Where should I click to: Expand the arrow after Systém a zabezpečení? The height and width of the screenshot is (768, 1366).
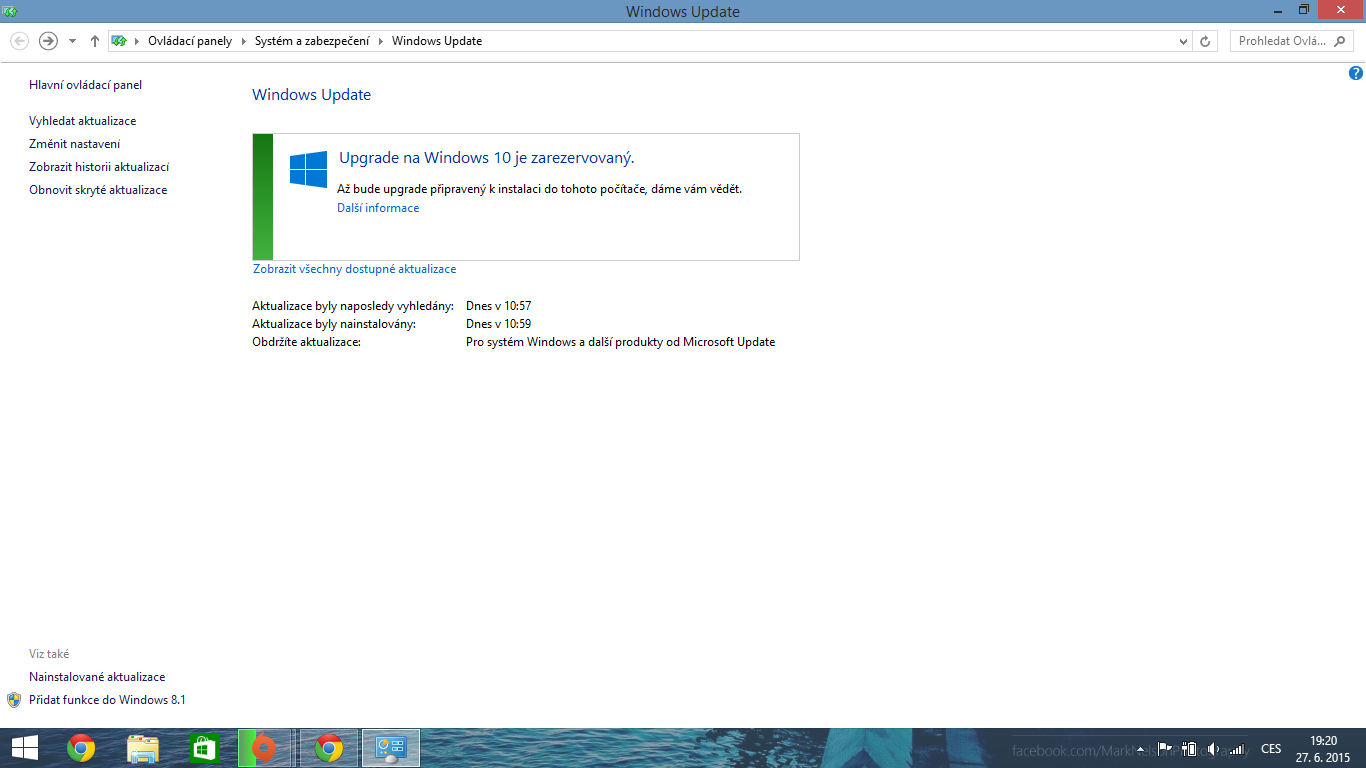[381, 41]
